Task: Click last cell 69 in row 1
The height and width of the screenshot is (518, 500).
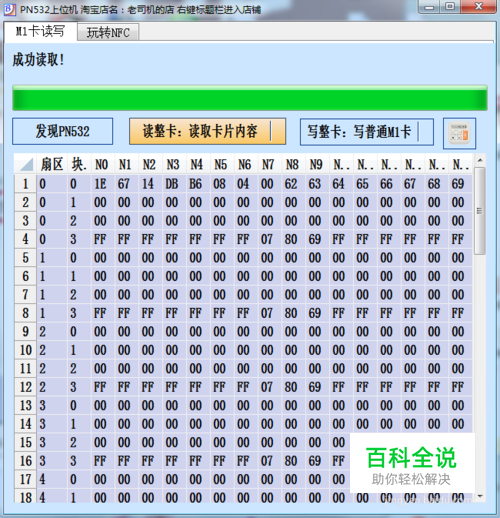Action: point(460,184)
